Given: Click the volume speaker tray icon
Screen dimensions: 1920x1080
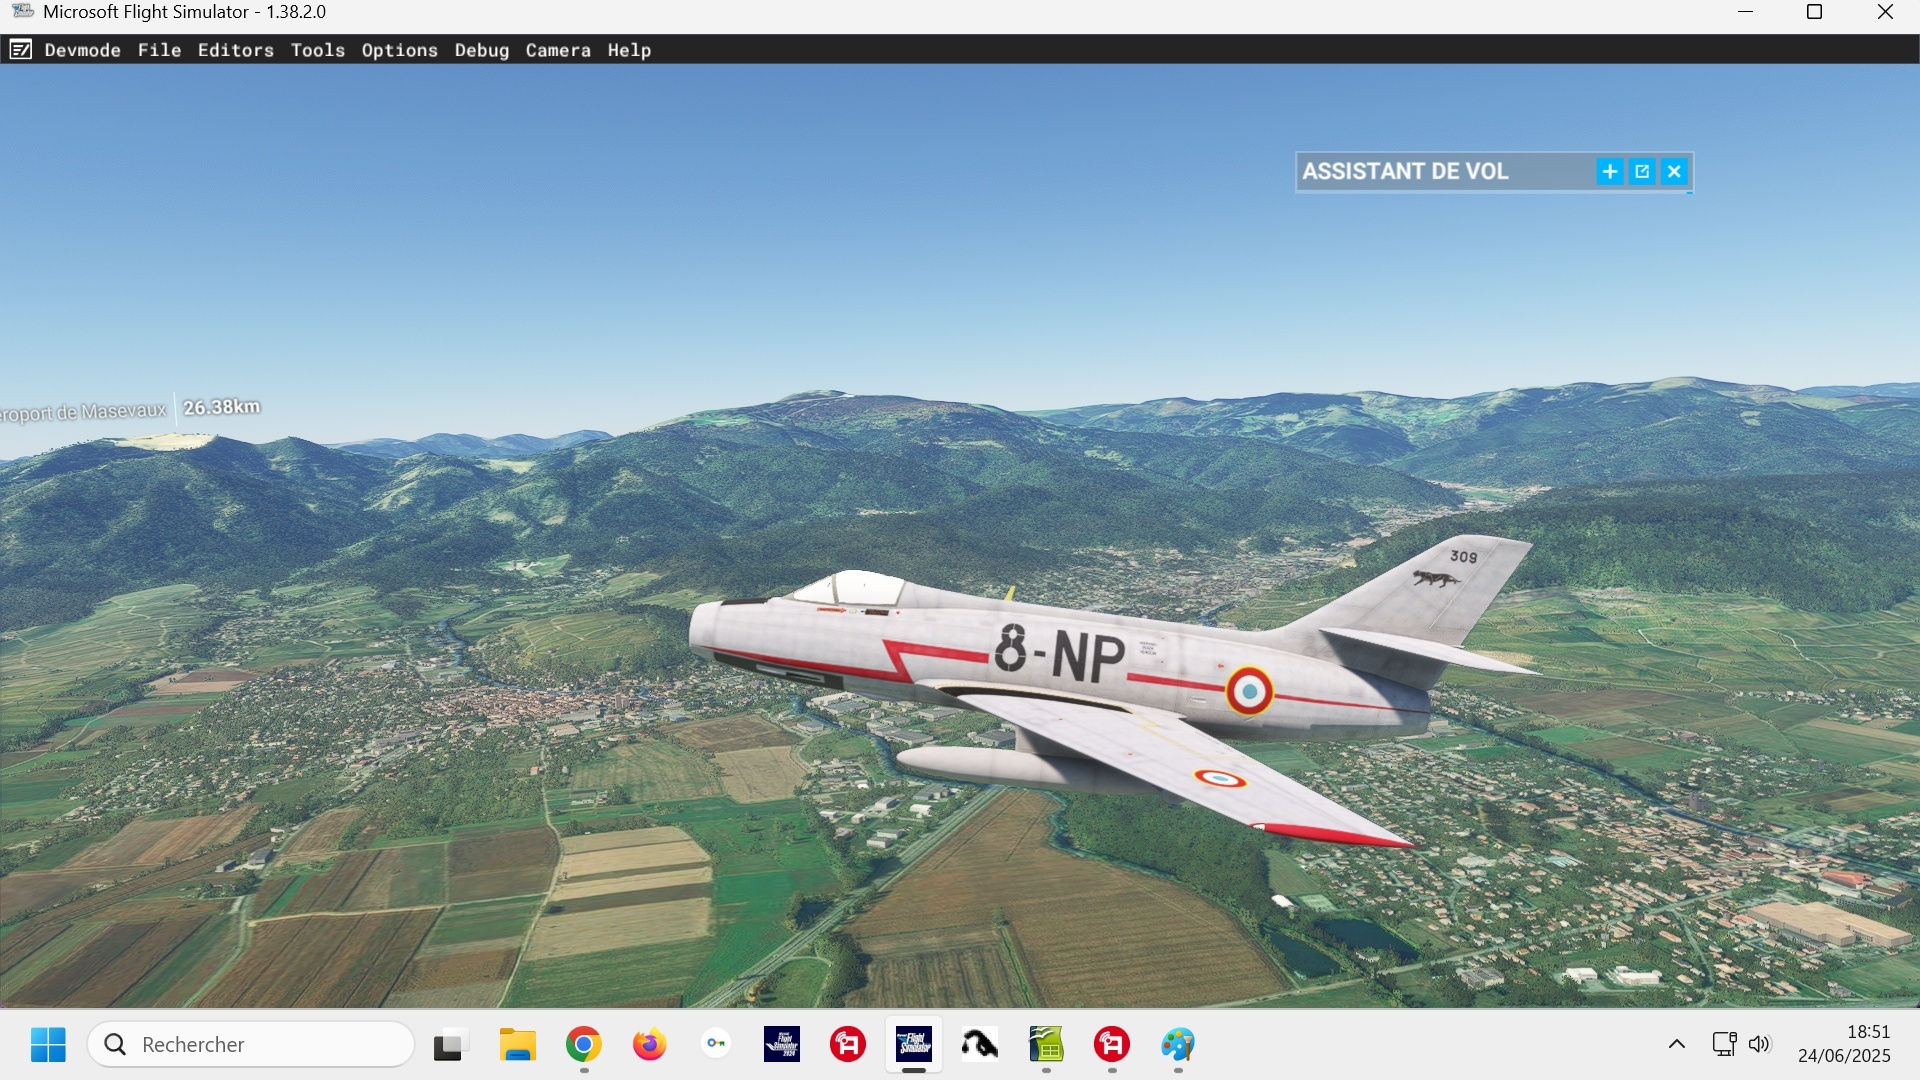Looking at the screenshot, I should pos(1759,1044).
